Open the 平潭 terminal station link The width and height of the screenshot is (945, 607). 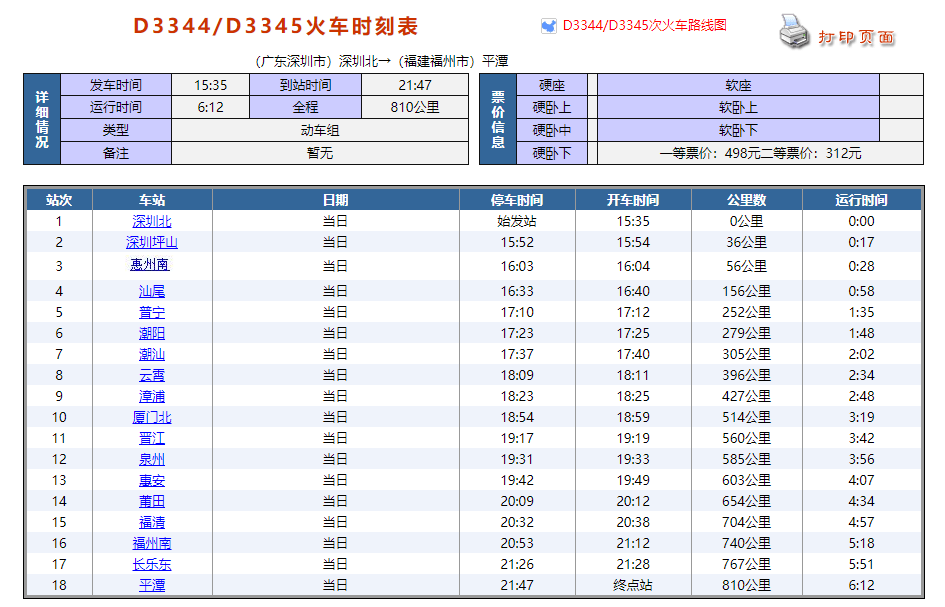[x=152, y=585]
